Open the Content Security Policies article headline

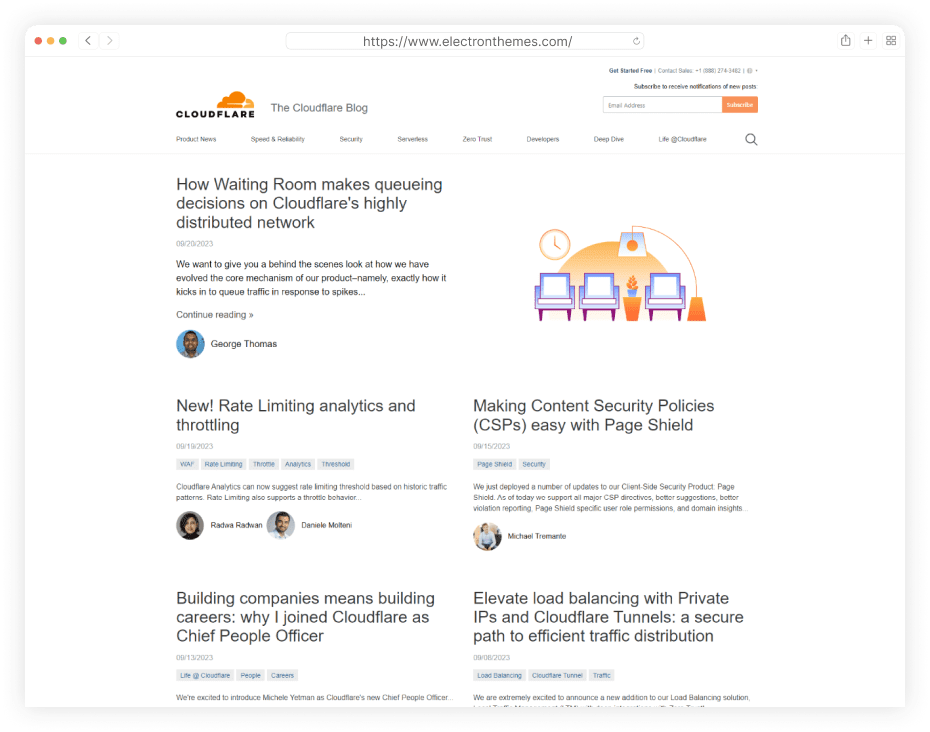click(x=594, y=415)
